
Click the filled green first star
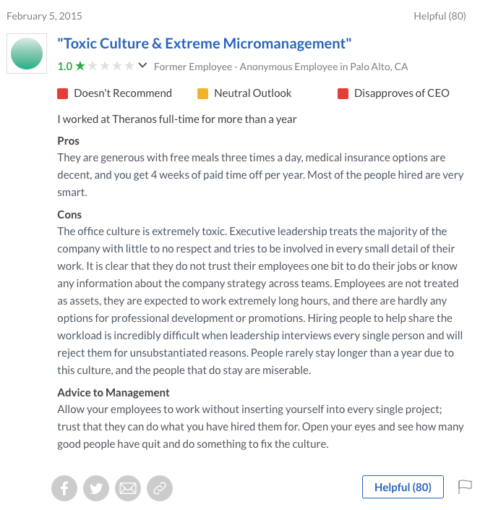(x=80, y=66)
